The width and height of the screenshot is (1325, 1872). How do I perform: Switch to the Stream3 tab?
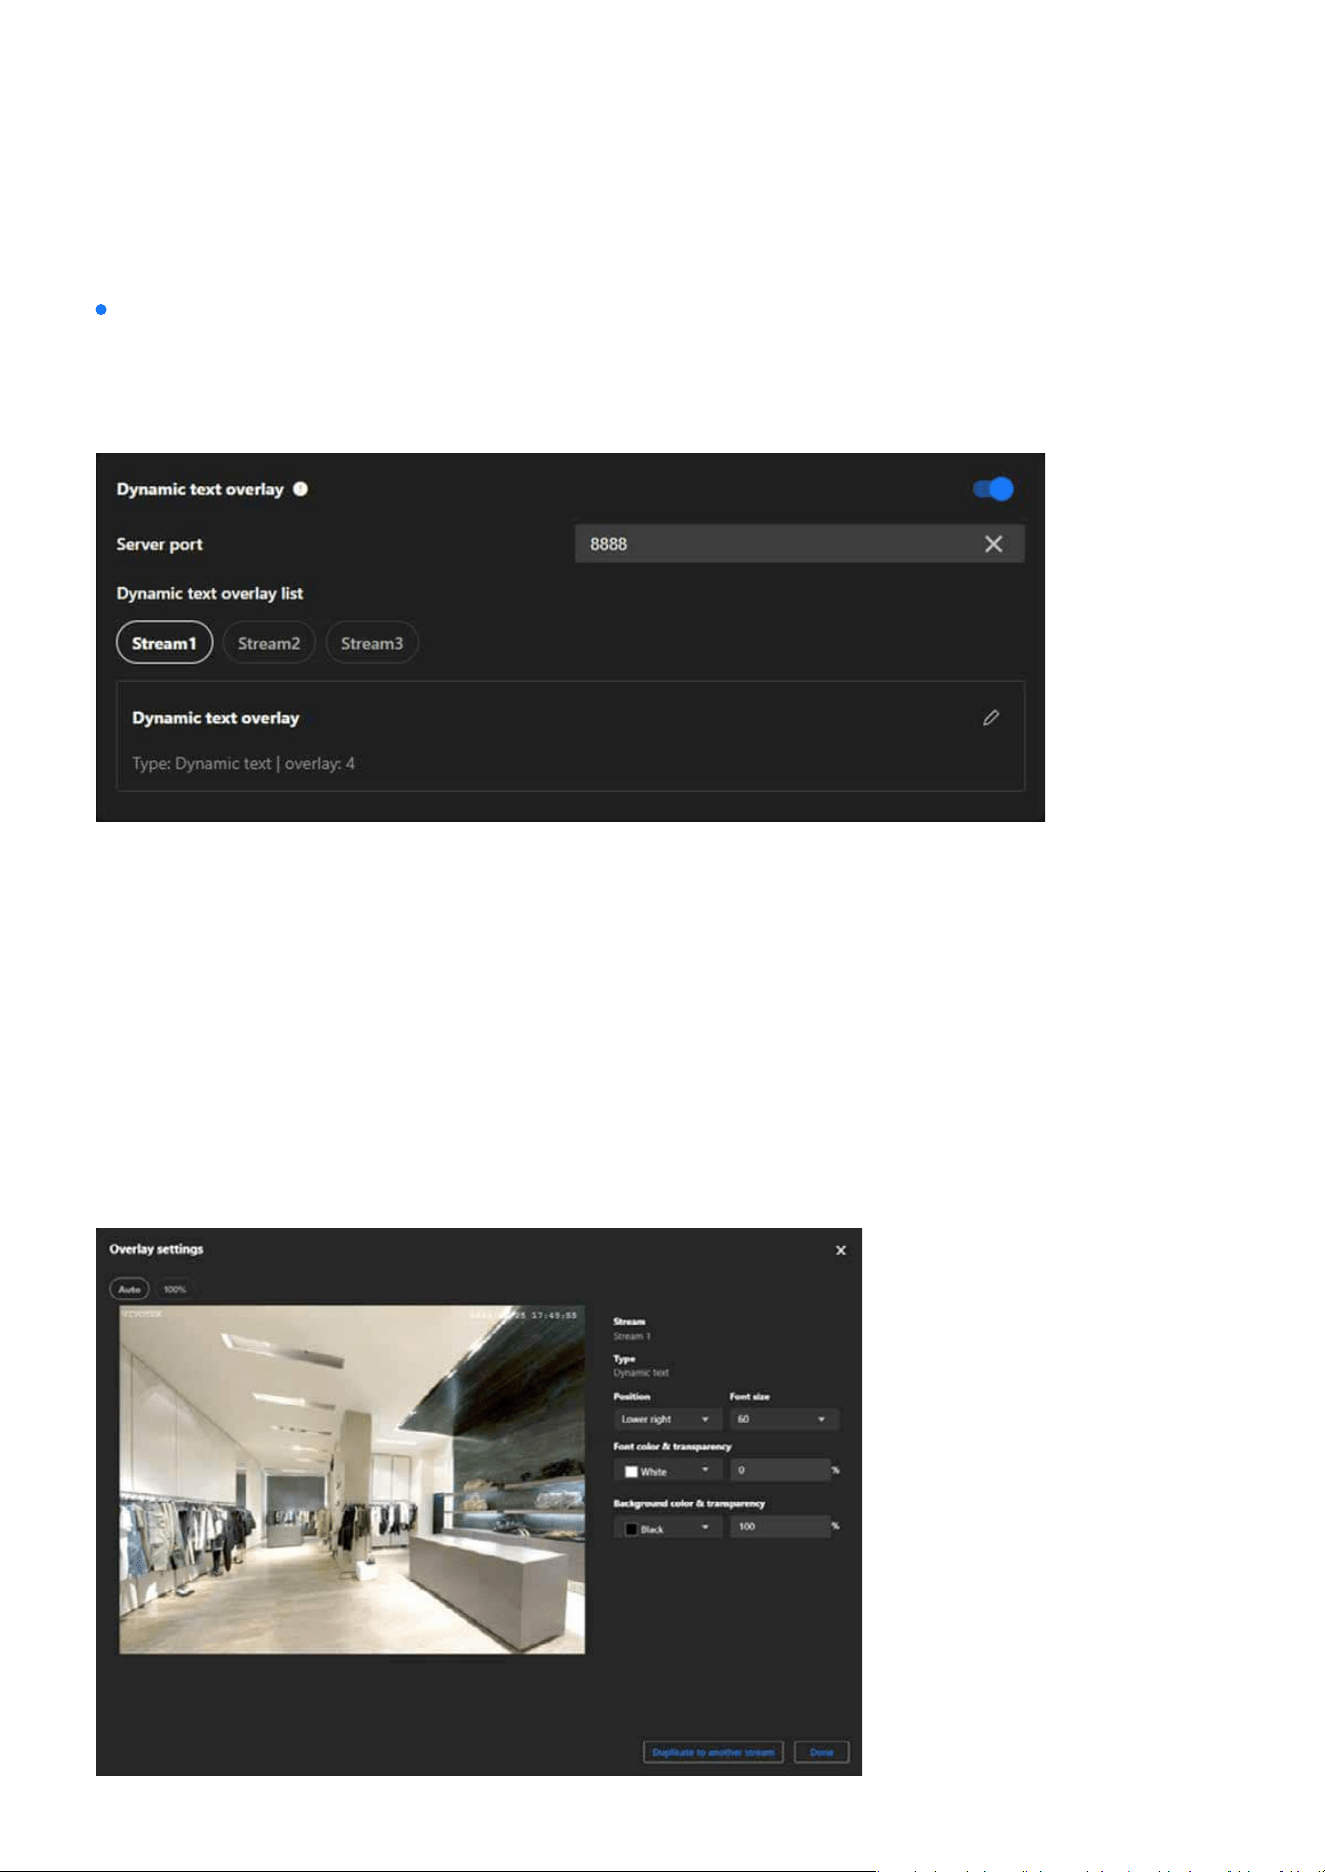[372, 643]
